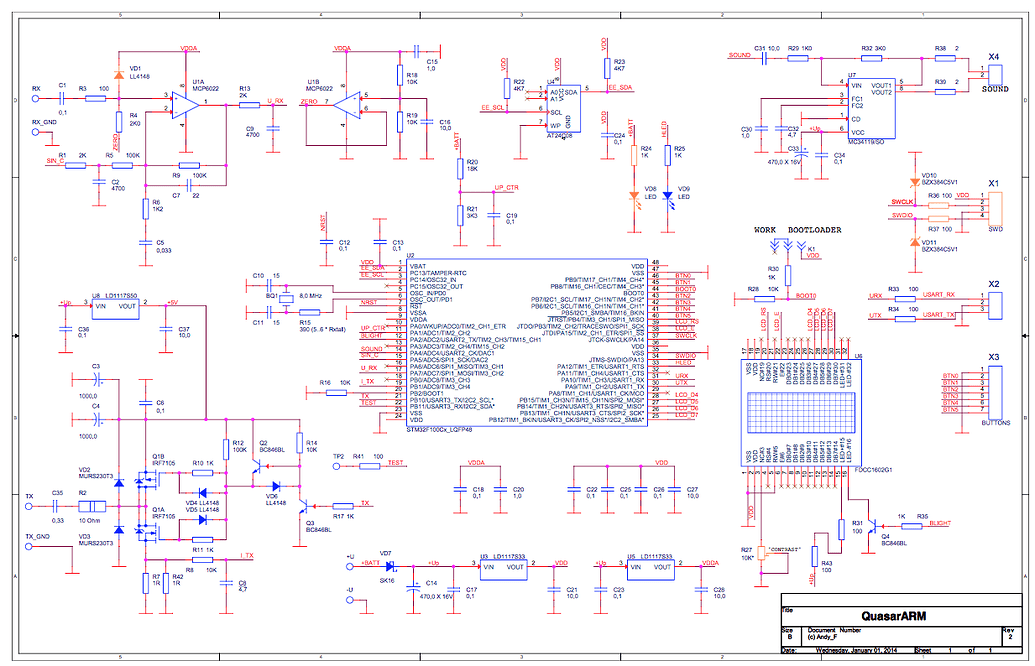Click the BLIGHT net label near R35

[x=940, y=523]
